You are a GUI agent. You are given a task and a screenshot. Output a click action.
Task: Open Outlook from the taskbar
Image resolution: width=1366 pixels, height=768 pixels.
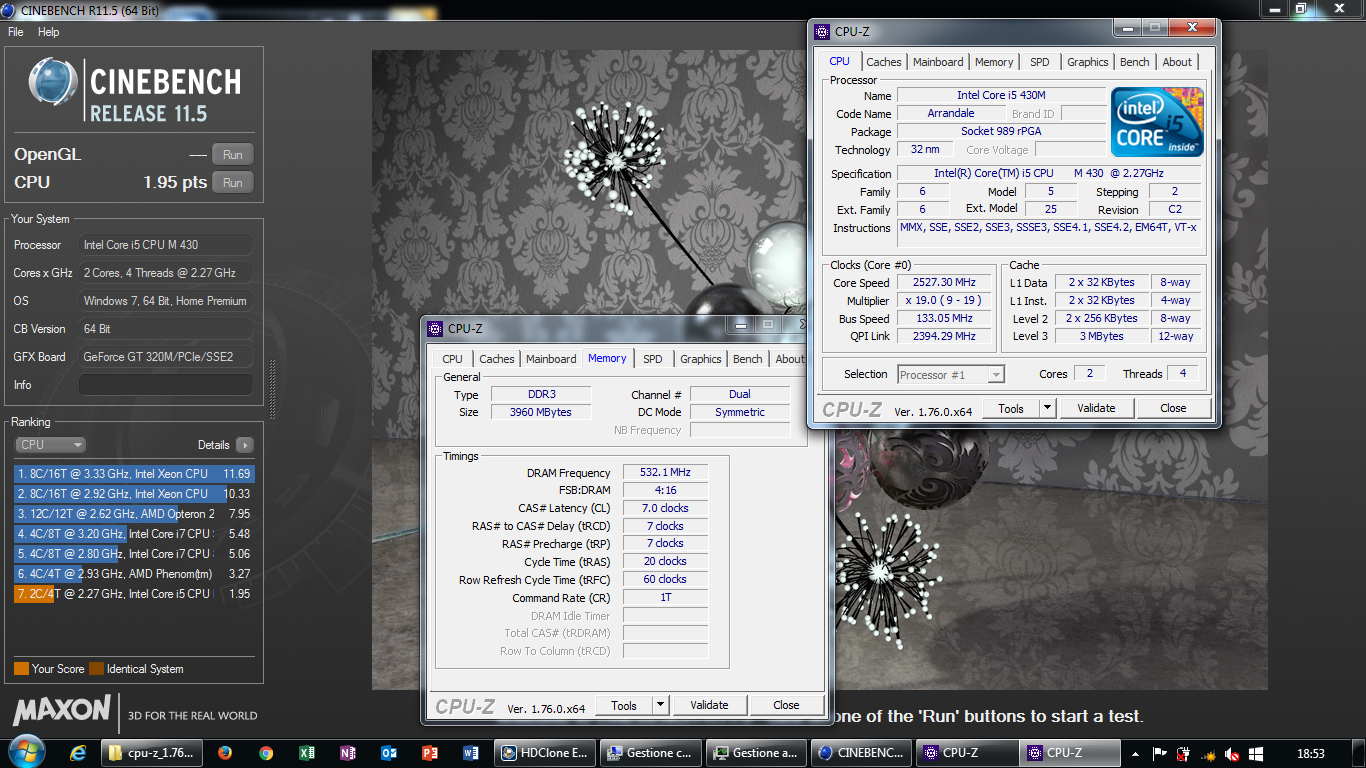click(x=389, y=753)
